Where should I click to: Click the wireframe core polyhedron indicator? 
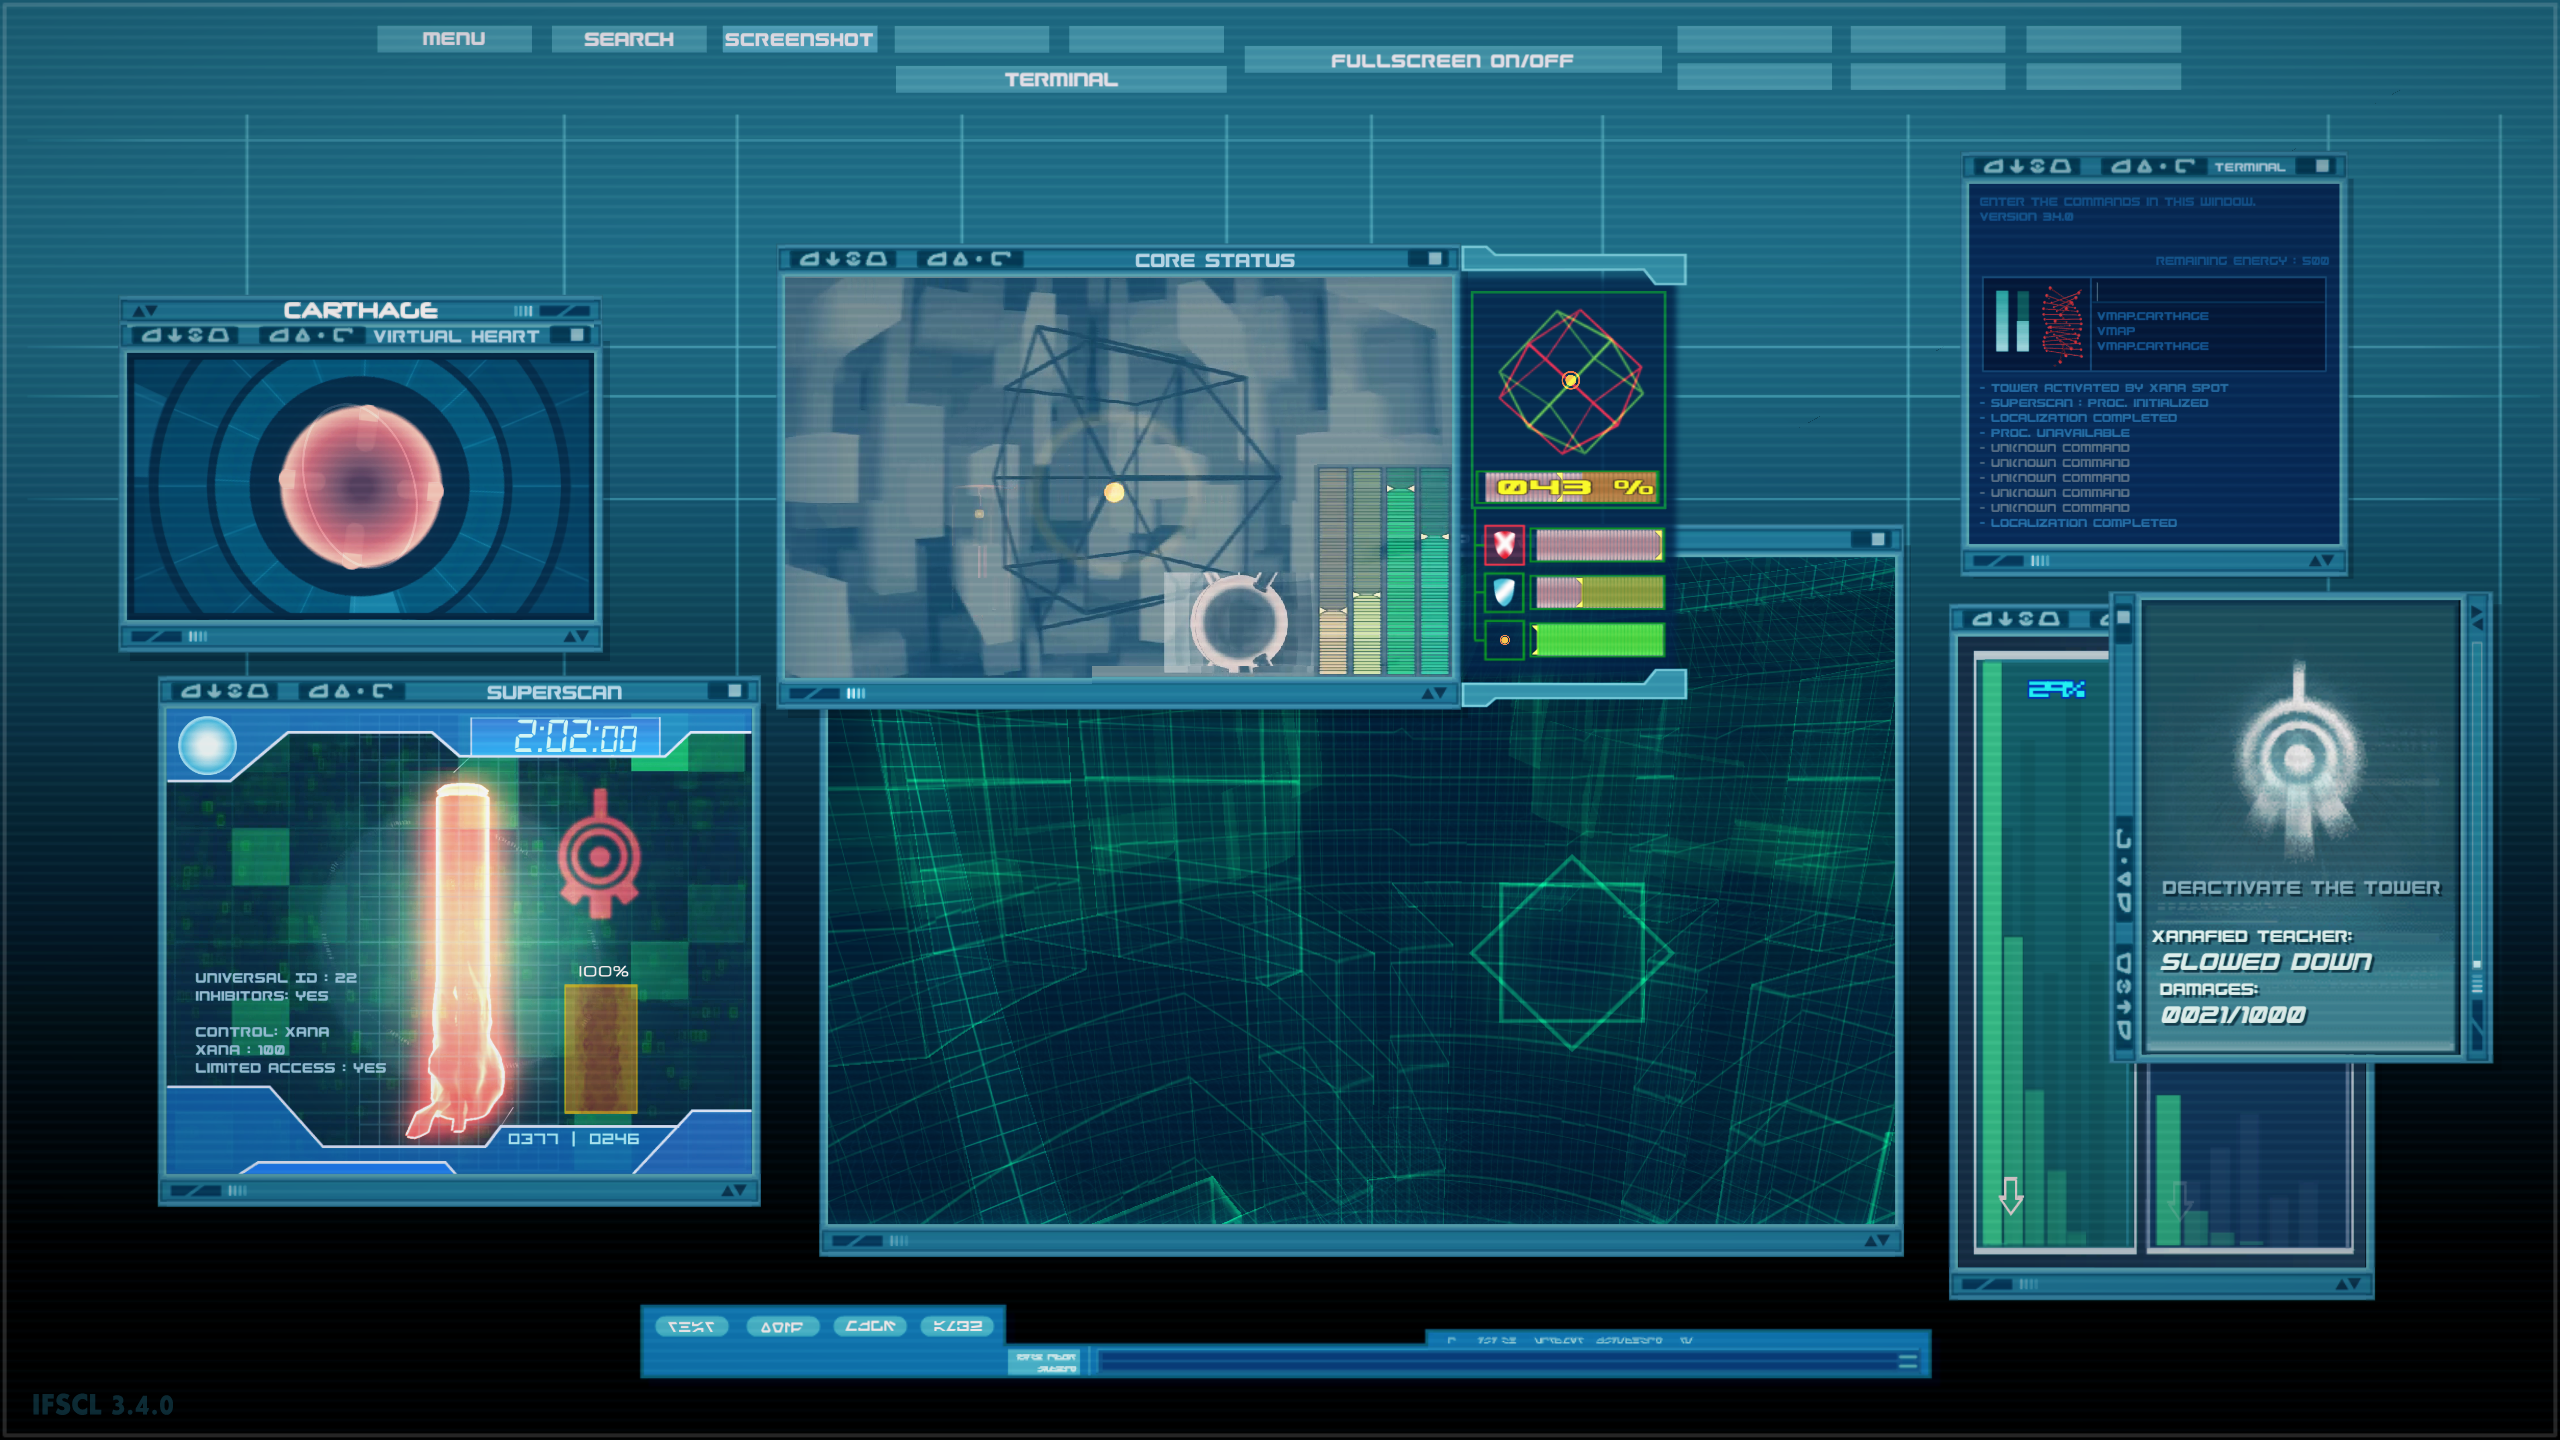1570,381
